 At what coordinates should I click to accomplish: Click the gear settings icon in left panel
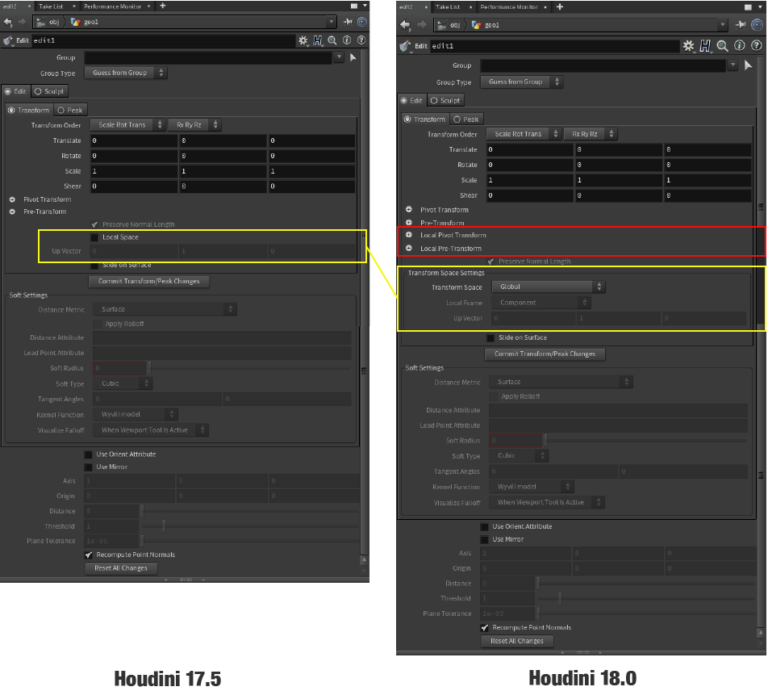(303, 40)
